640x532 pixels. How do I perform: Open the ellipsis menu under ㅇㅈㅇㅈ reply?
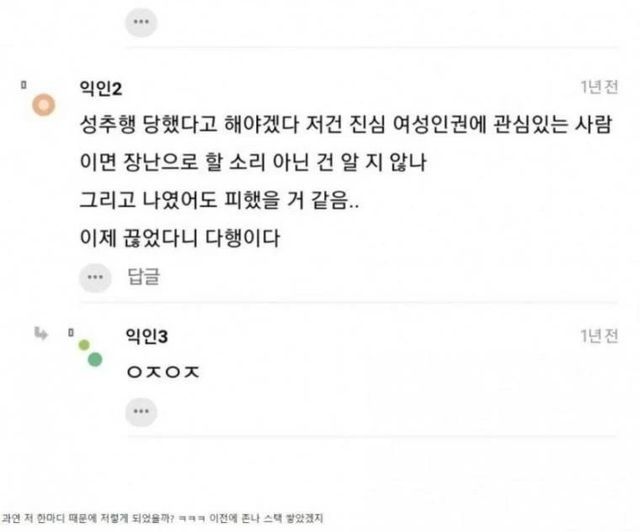[141, 411]
